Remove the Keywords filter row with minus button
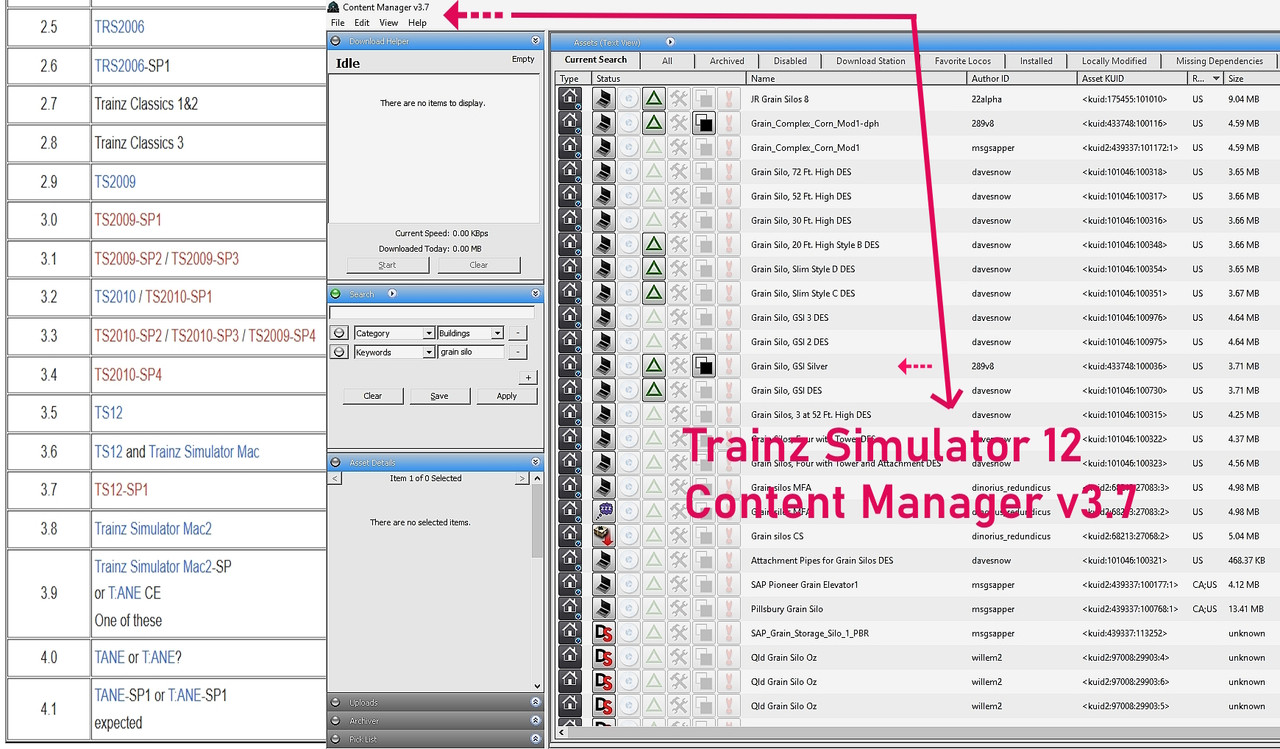1280x749 pixels. click(518, 352)
